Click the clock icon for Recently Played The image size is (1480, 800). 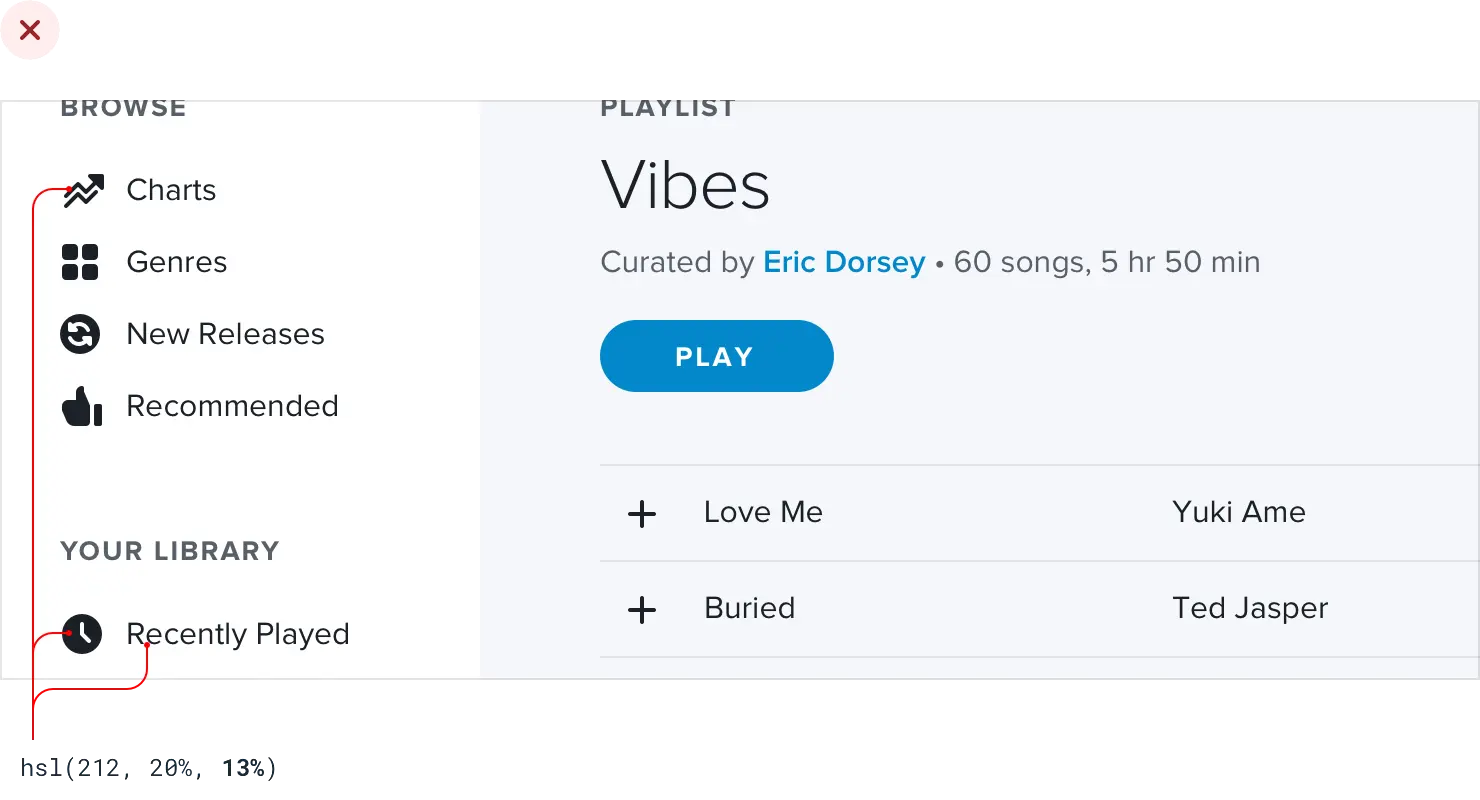(x=82, y=634)
